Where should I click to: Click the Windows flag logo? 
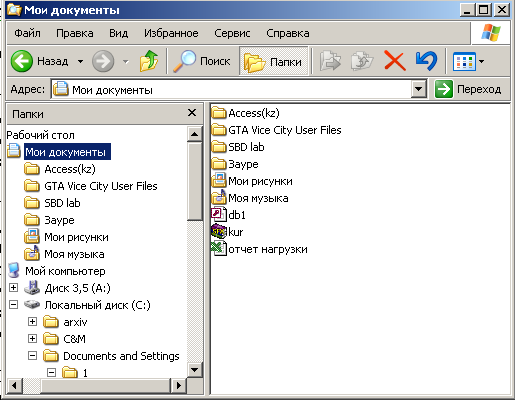pos(490,33)
